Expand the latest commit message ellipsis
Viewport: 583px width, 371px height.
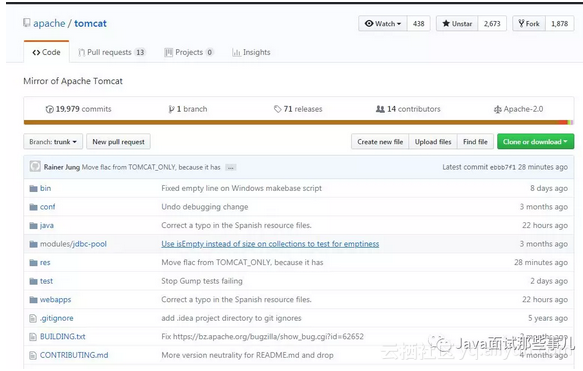(231, 168)
